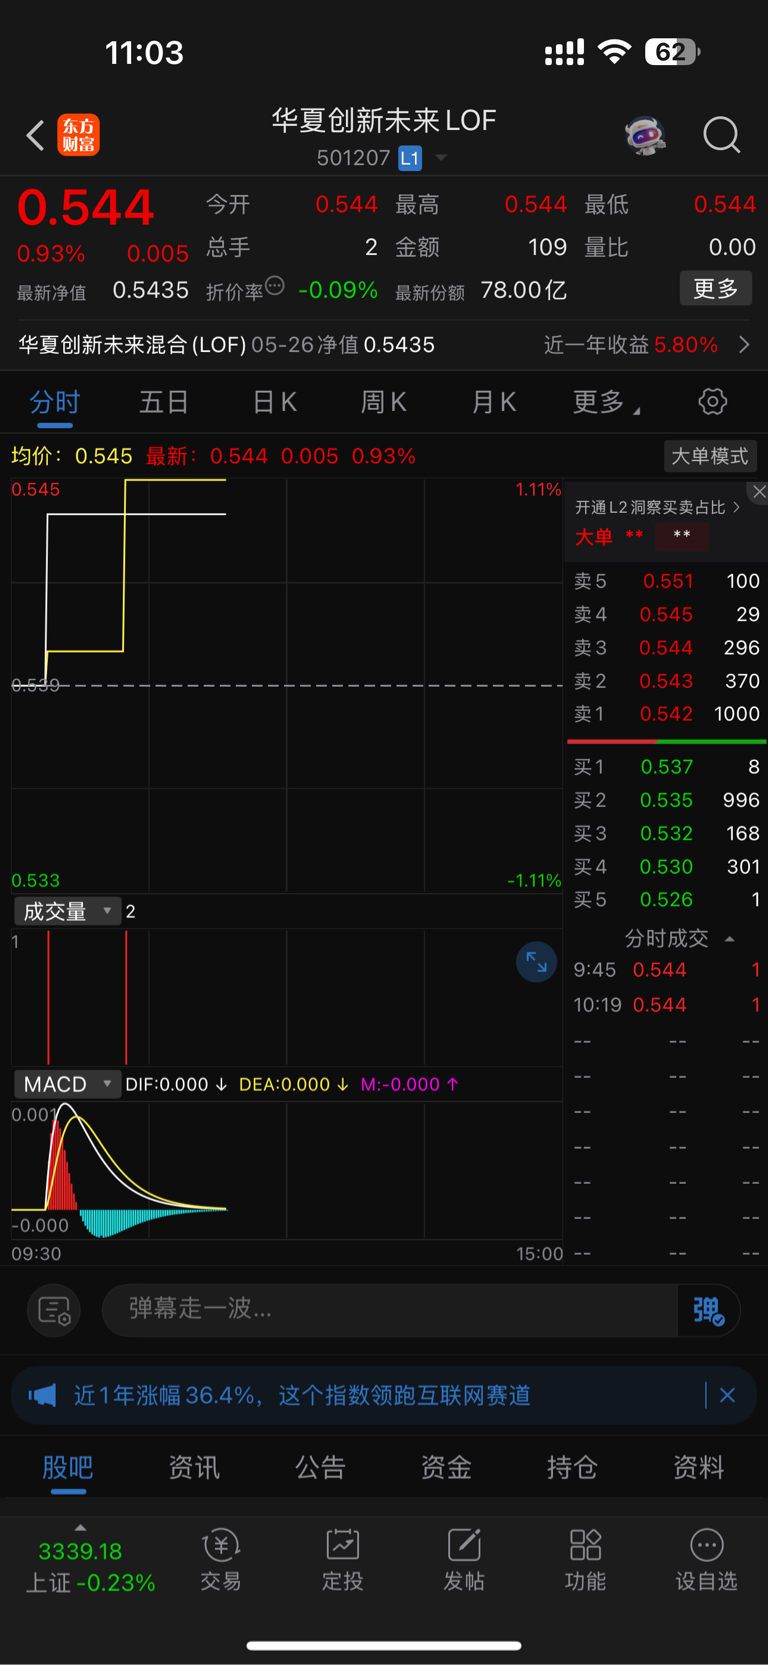Open 交易 trading icon
This screenshot has width=768, height=1665.
(x=221, y=1559)
